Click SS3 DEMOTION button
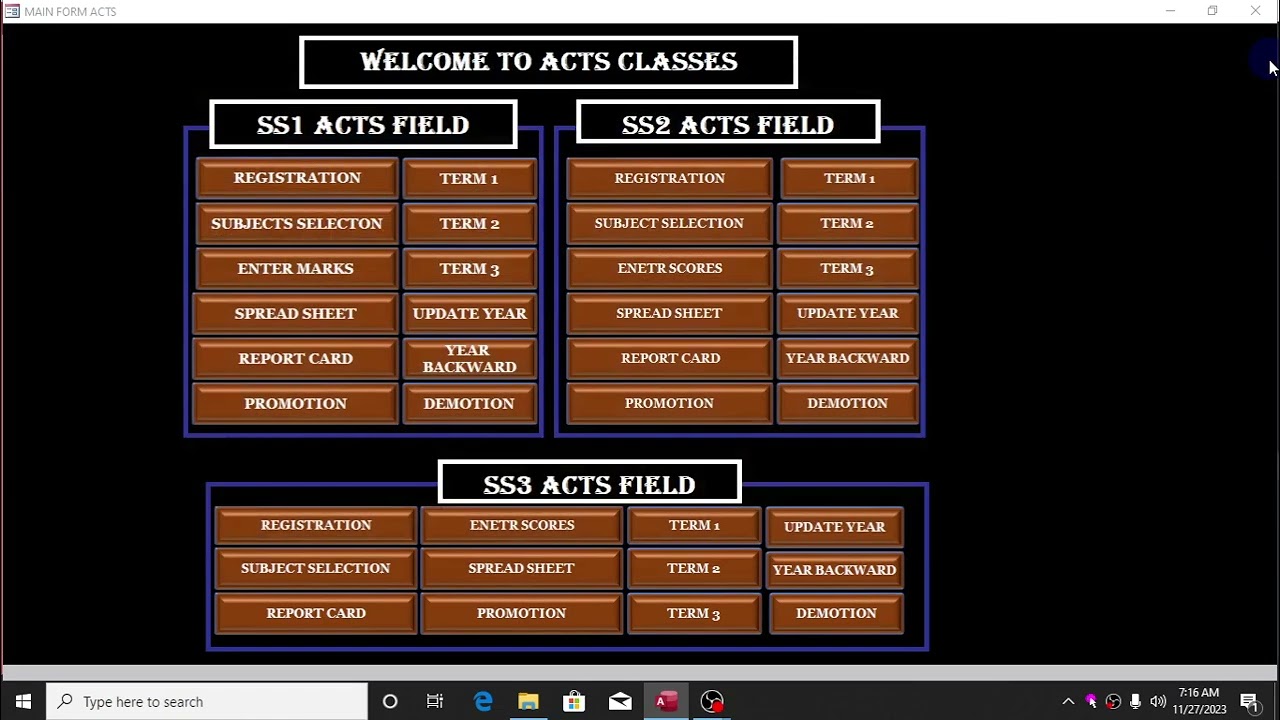The height and width of the screenshot is (720, 1280). pos(835,613)
